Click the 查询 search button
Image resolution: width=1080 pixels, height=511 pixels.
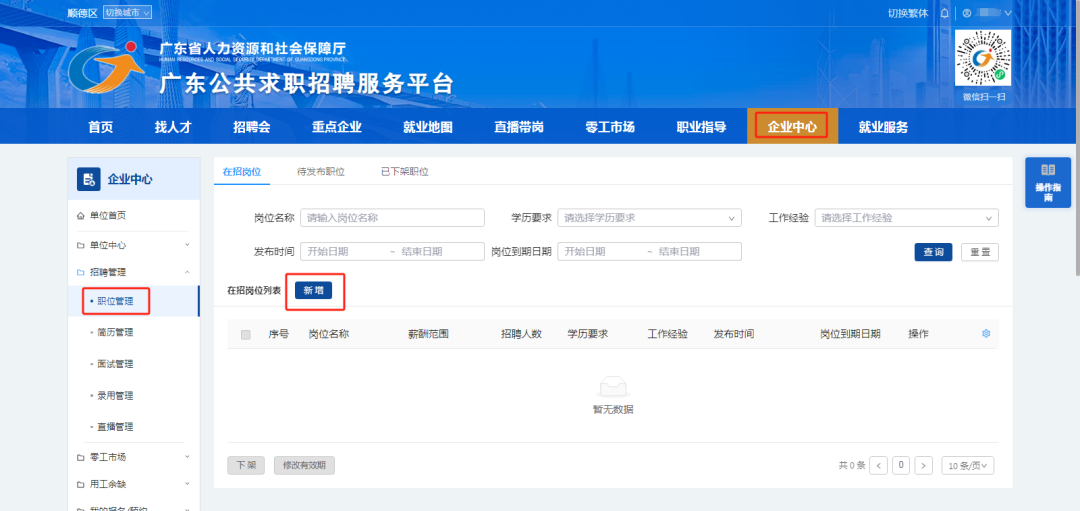click(x=933, y=252)
